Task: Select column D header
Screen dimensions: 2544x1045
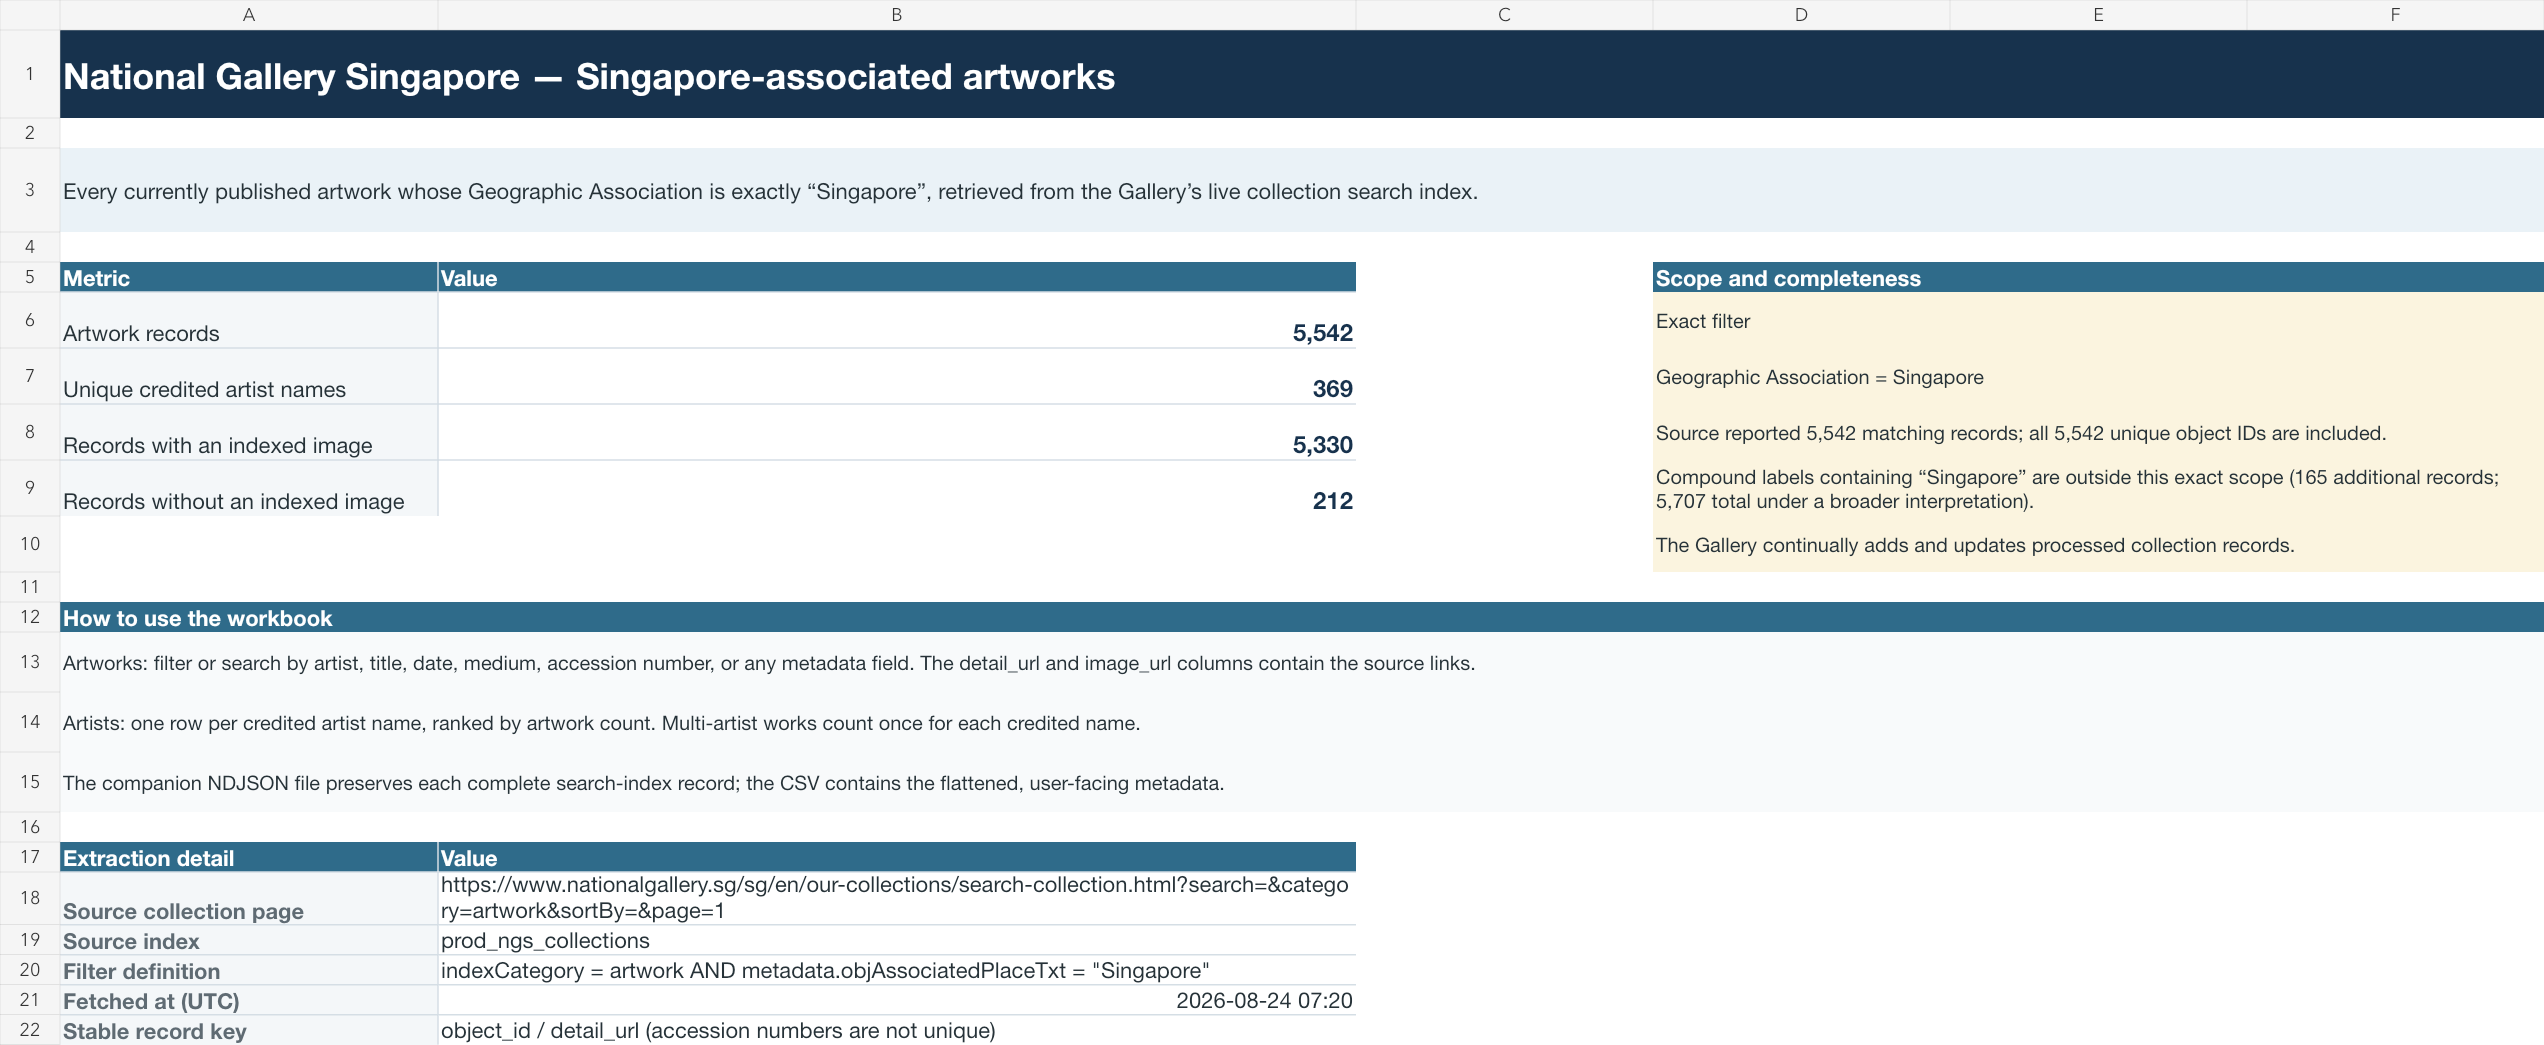Action: 1801,14
